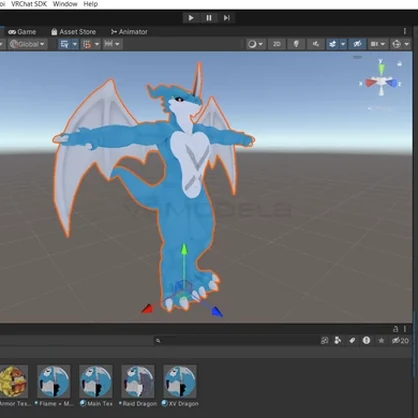This screenshot has width=418, height=418.
Task: Toggle scene lighting lightbulb
Action: point(296,44)
